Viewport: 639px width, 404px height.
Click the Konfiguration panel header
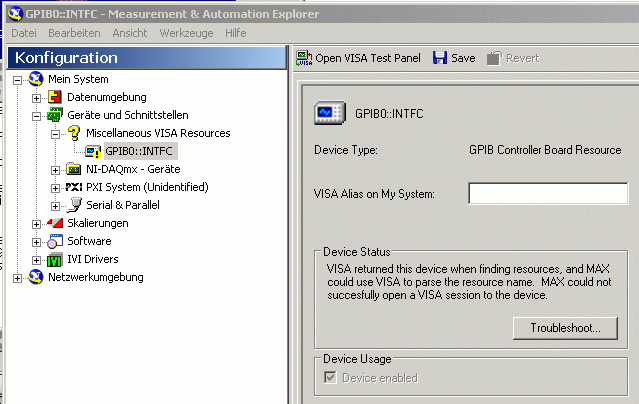(148, 58)
